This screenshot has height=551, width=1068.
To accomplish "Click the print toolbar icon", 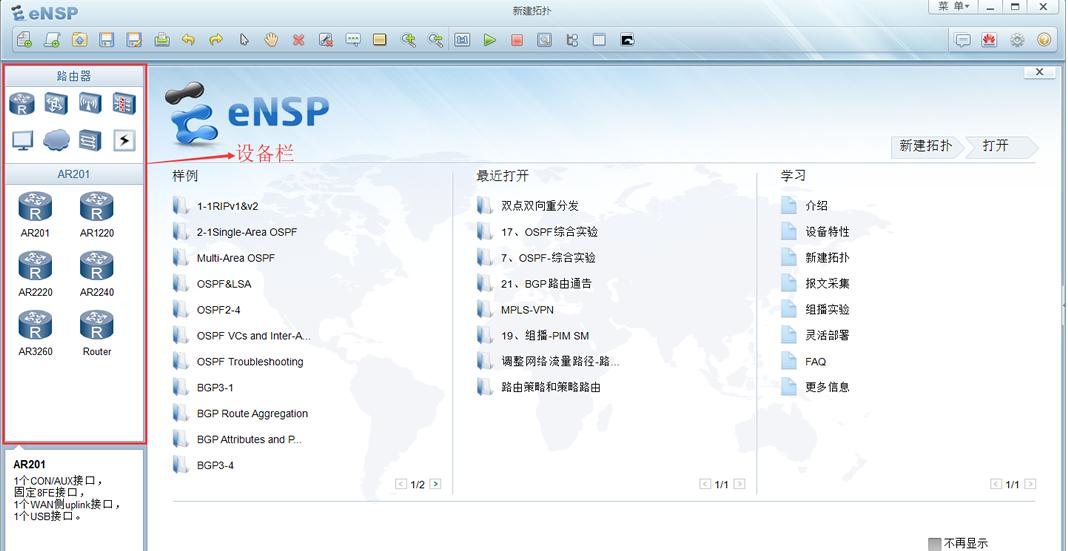I will pos(161,40).
